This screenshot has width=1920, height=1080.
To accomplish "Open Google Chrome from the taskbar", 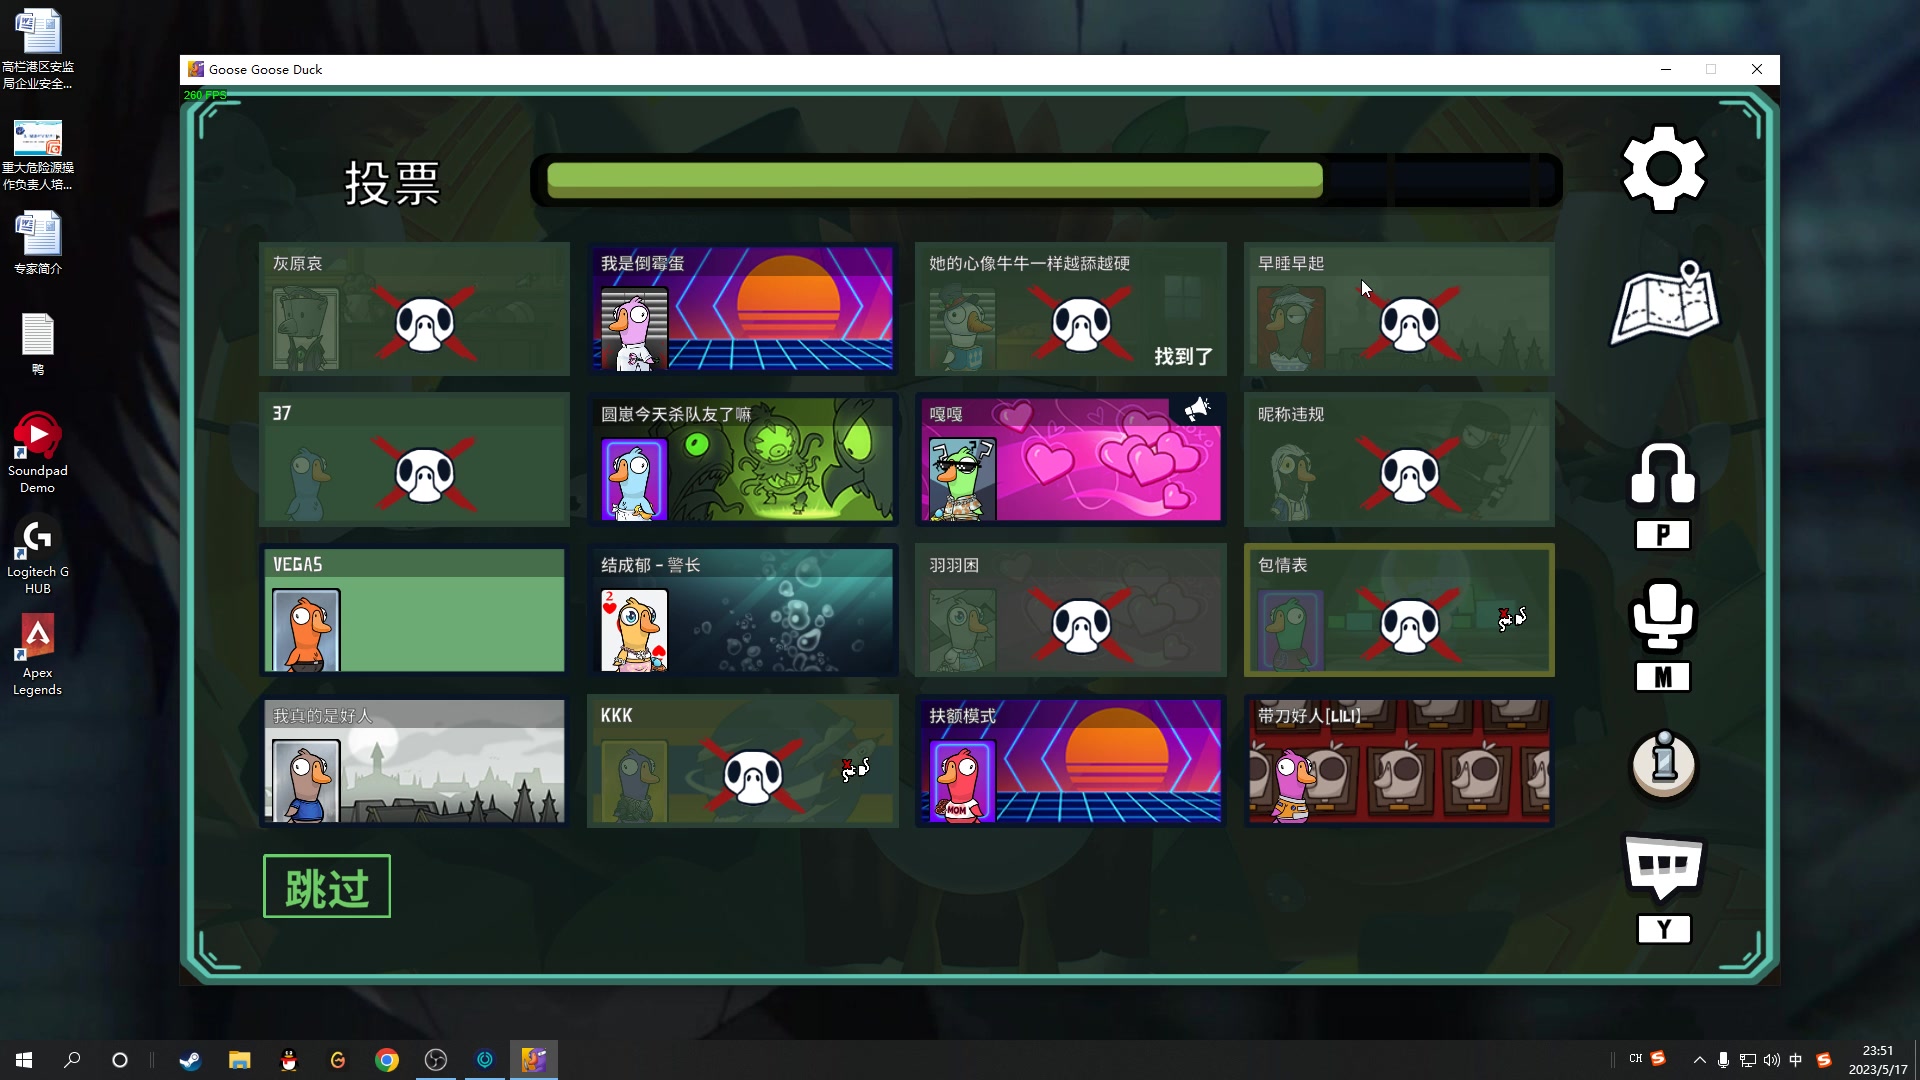I will point(386,1060).
